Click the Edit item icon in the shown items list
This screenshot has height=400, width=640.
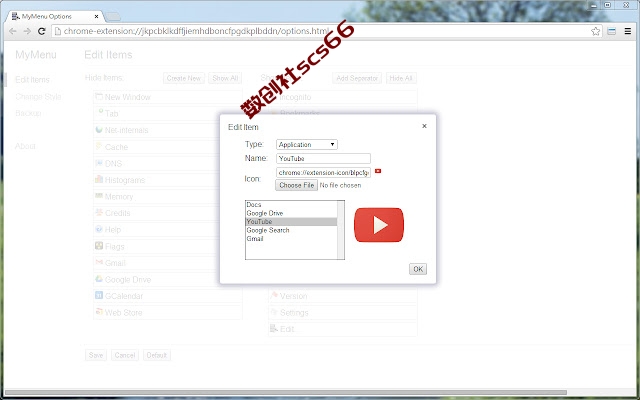point(274,328)
